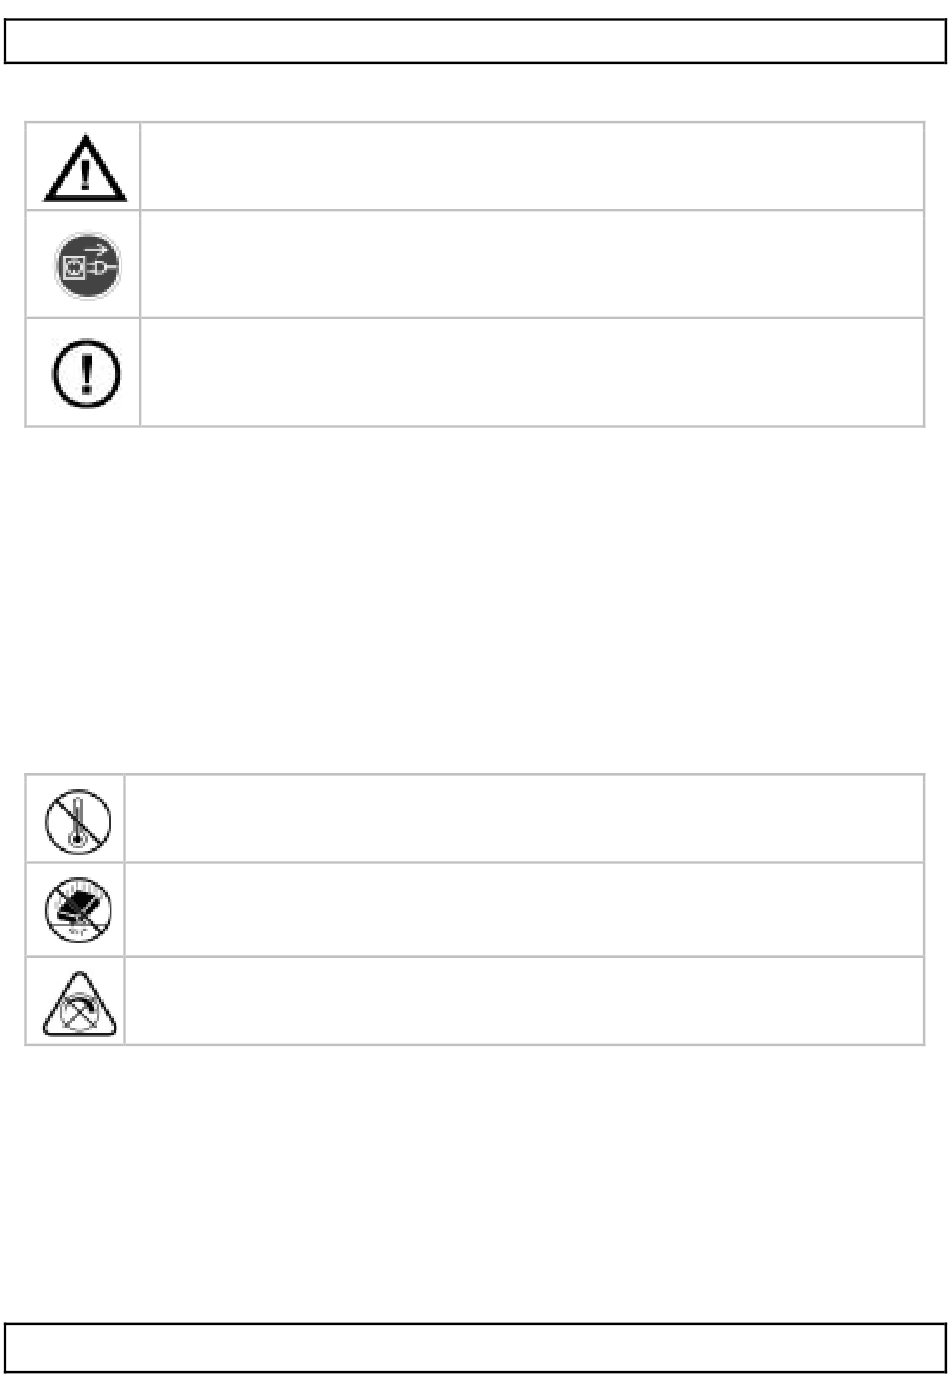This screenshot has width=950, height=1392.
Task: Select the crossed-out thermometer icon
Action: [77, 820]
